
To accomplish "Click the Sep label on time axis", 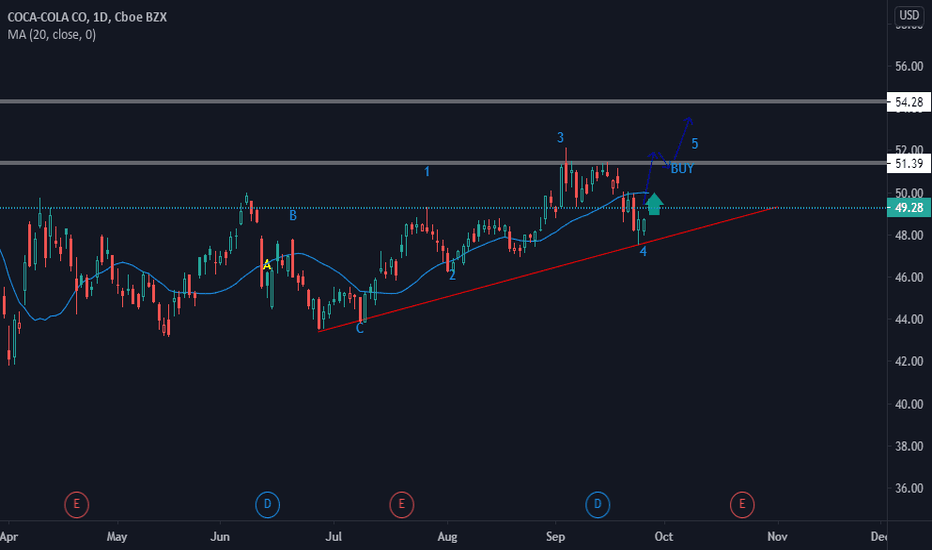I will coord(555,537).
